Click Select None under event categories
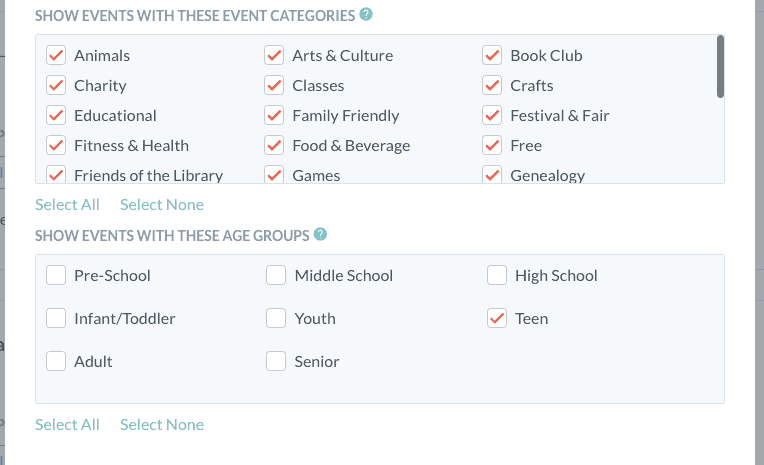764x465 pixels. tap(162, 205)
